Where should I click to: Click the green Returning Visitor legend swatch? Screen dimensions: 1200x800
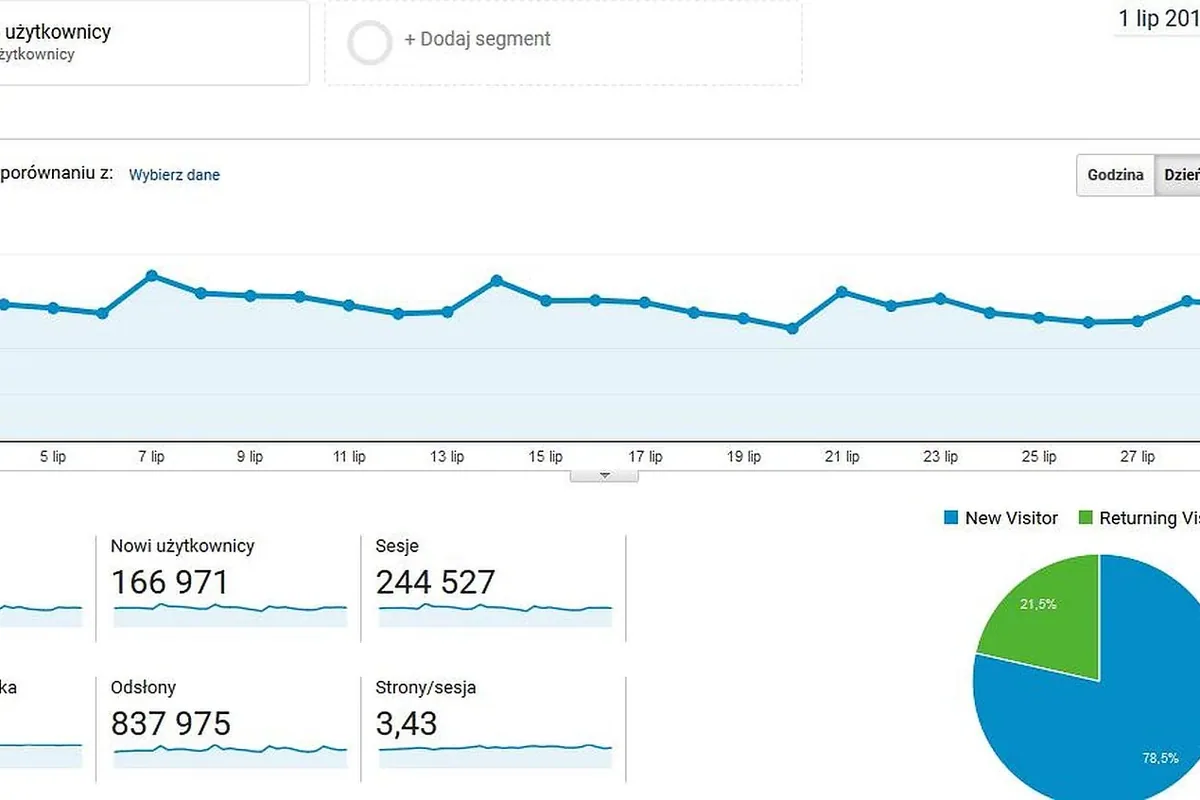pos(1086,518)
